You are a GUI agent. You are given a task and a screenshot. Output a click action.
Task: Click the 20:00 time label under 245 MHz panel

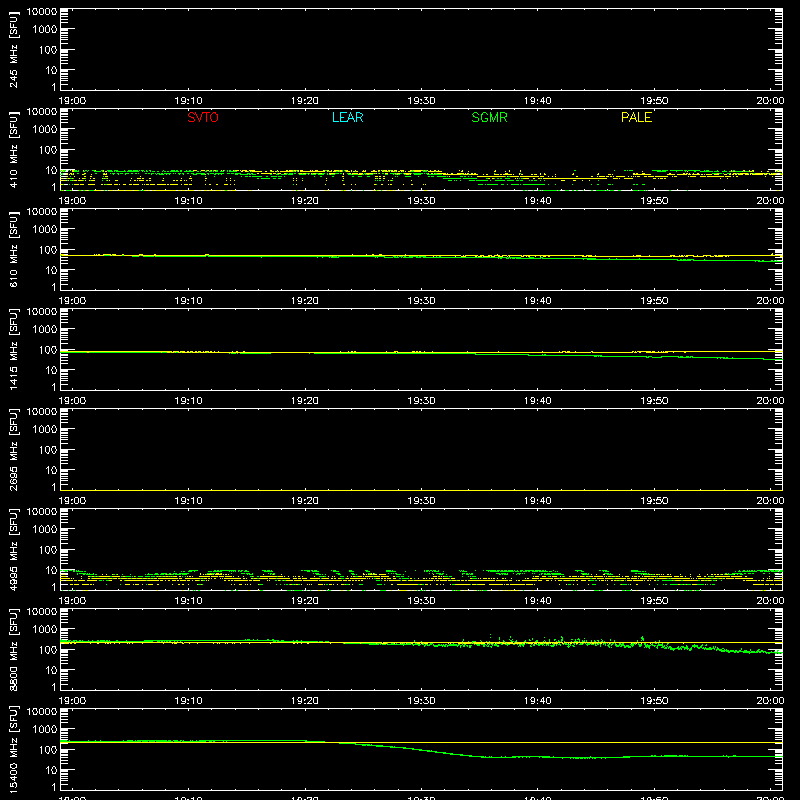pos(770,101)
